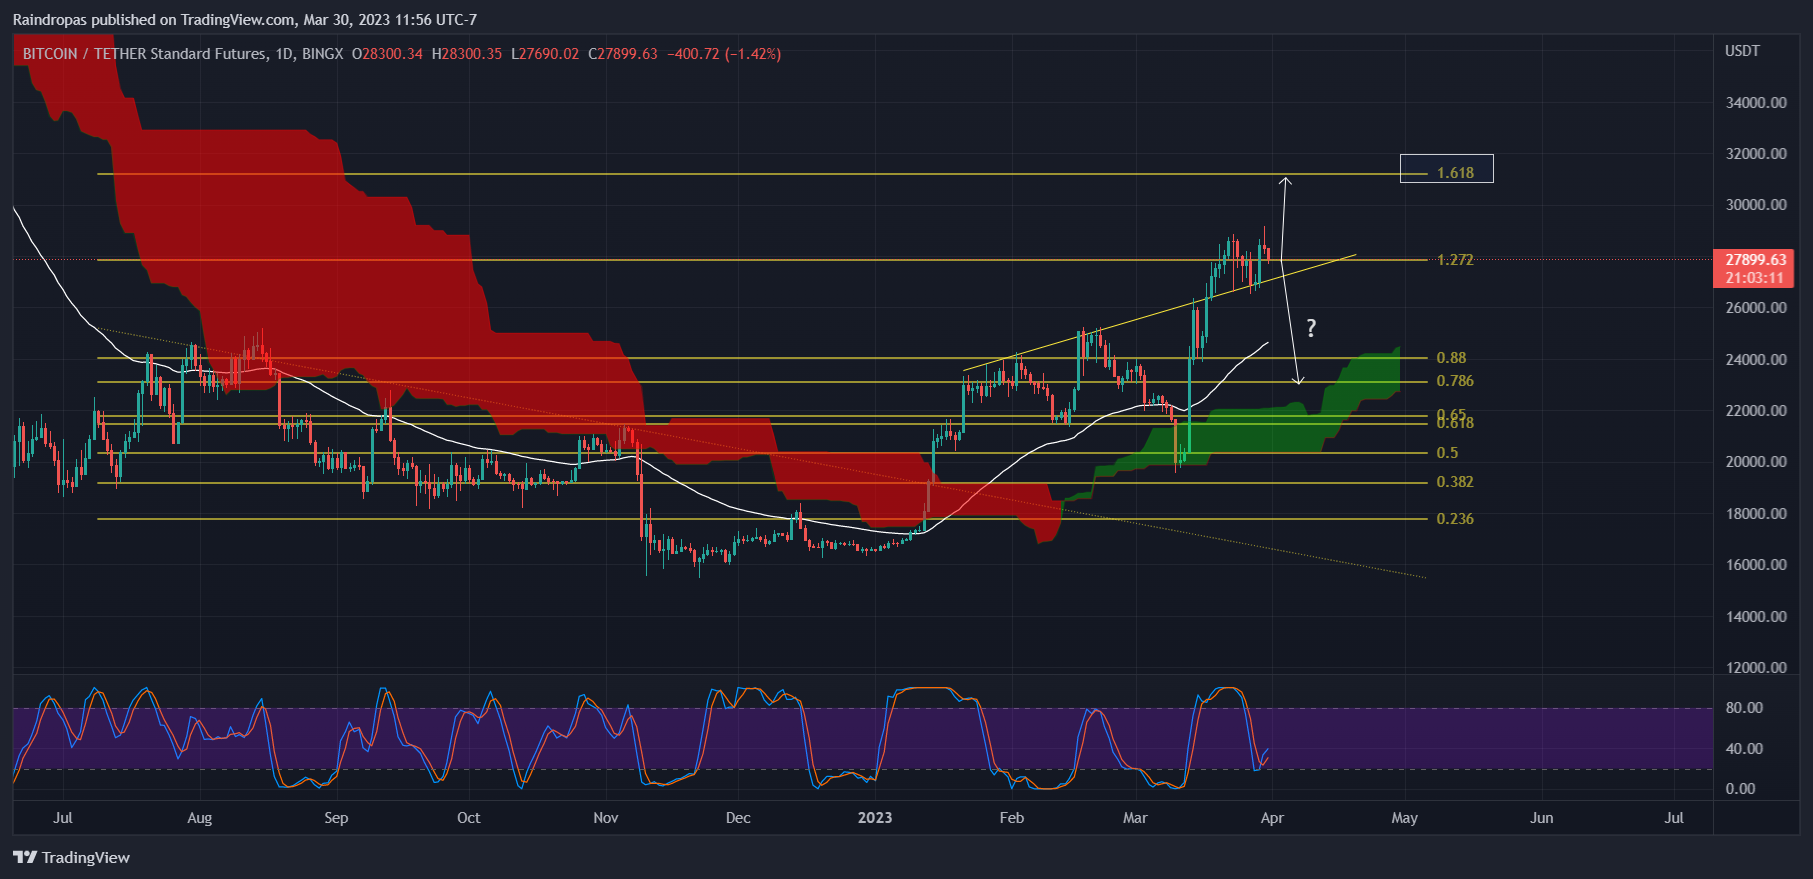Viewport: 1813px width, 879px height.
Task: Click the Nov time axis label
Action: (605, 818)
